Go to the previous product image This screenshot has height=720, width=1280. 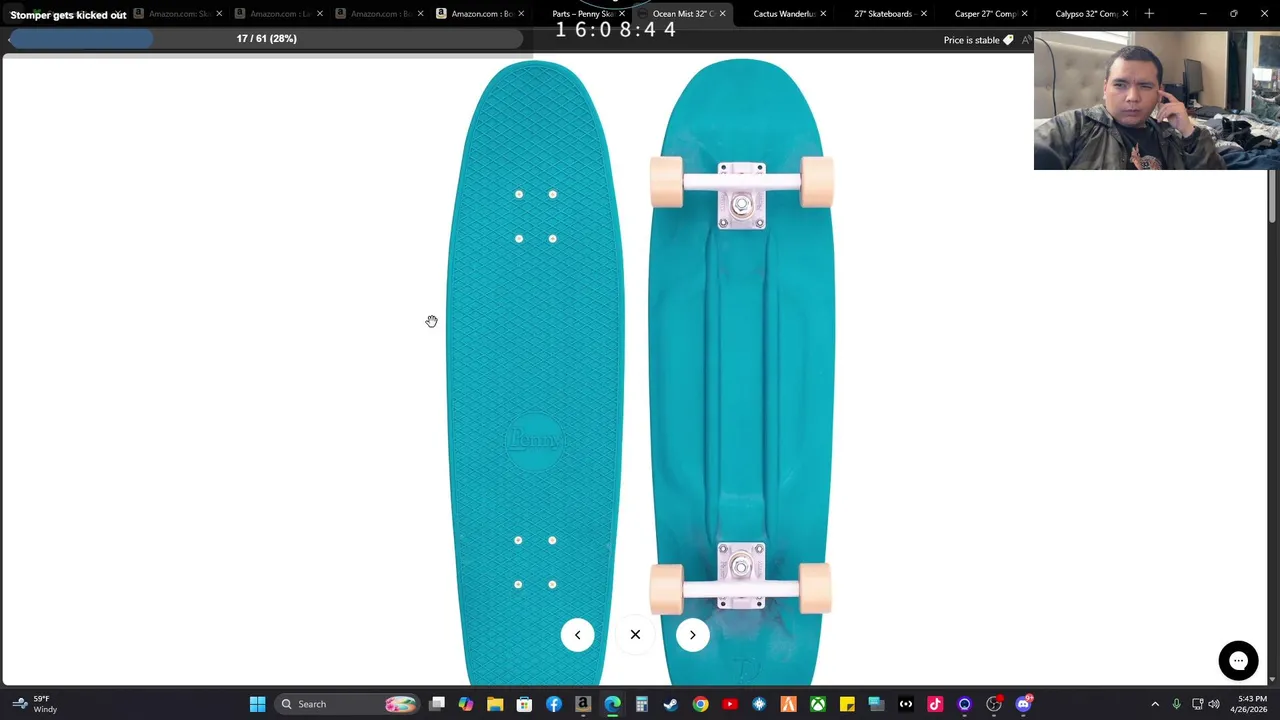coord(577,635)
